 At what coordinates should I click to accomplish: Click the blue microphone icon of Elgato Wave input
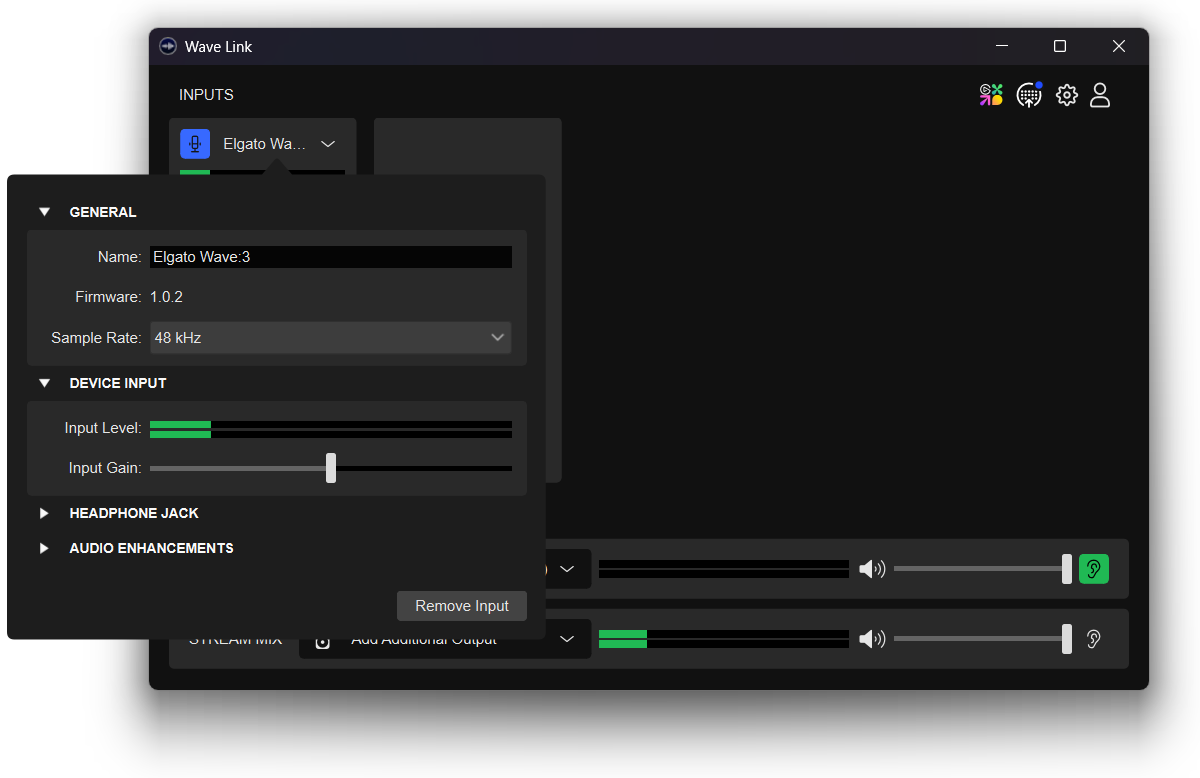[x=195, y=144]
